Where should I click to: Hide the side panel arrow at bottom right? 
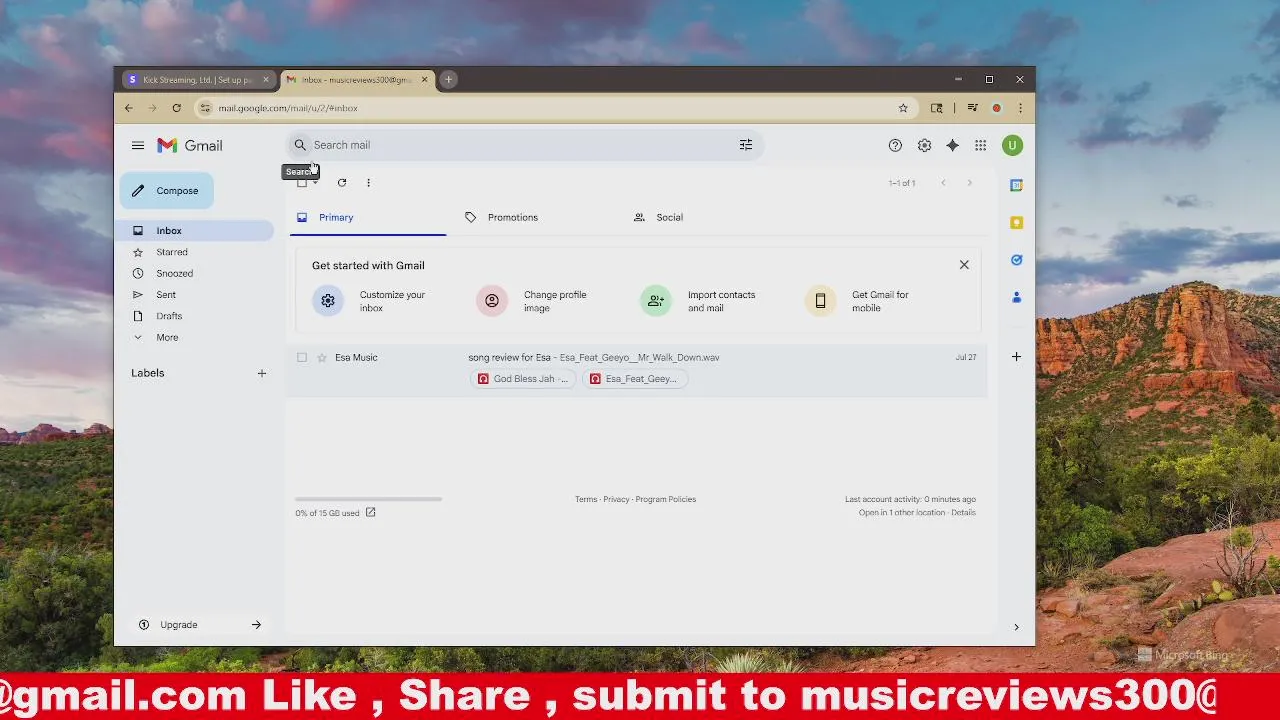(x=1016, y=627)
